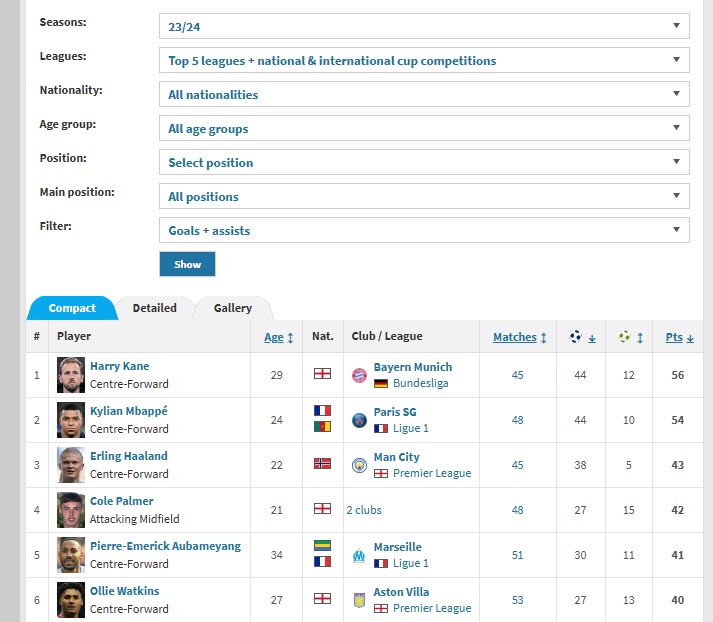Click Cole Palmer's player photo thumbnail
Viewport: 713px width, 622px height.
(72, 509)
